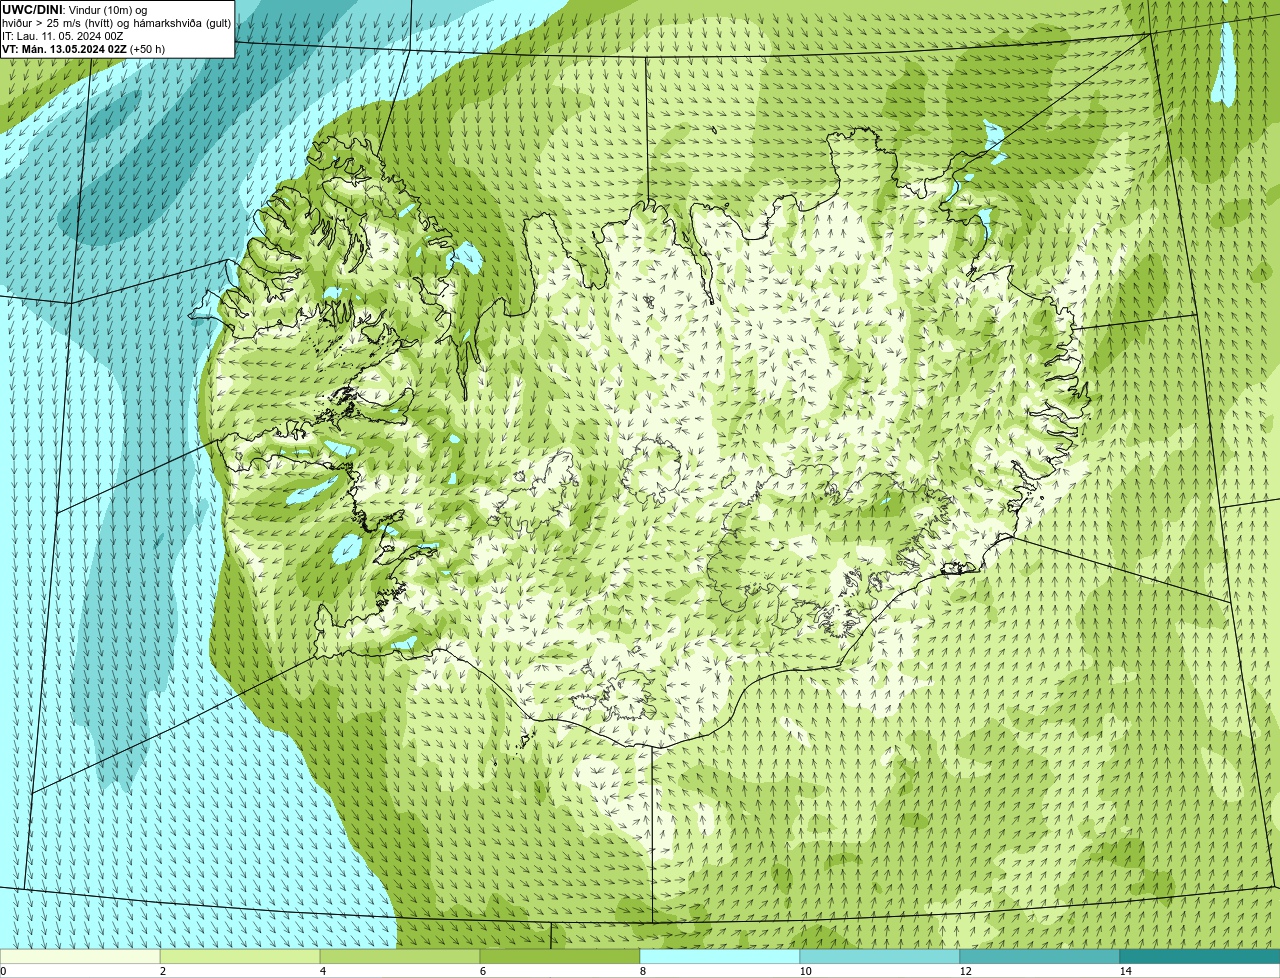Choose the 6–8 m/s dark green legend swatch
The image size is (1280, 978).
pos(560,957)
